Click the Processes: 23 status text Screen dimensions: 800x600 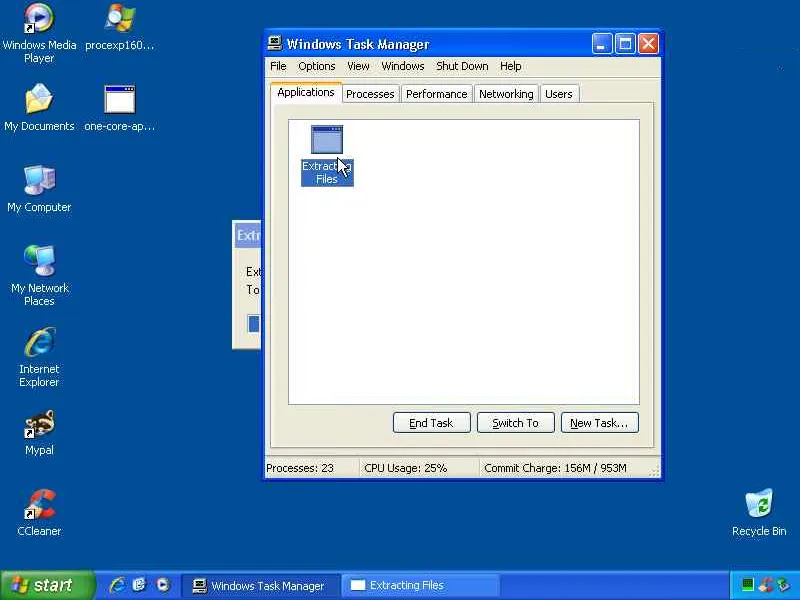[300, 468]
